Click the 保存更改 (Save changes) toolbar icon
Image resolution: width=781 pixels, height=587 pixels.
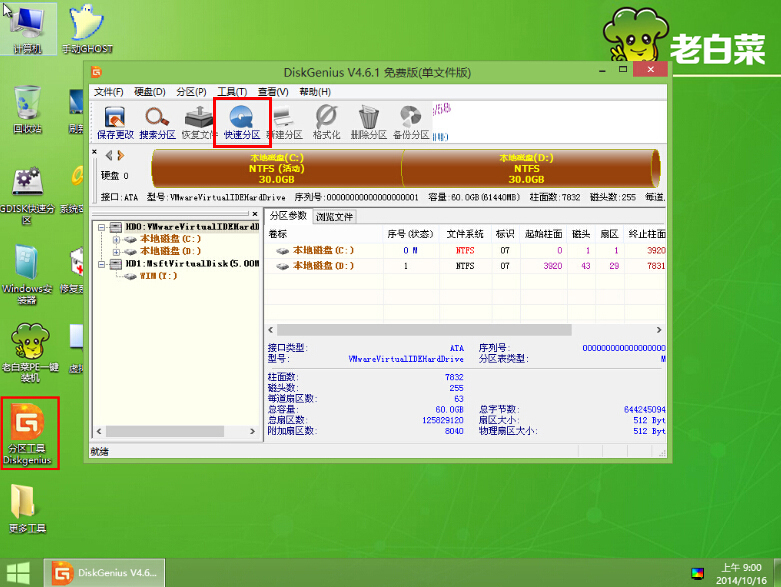pyautogui.click(x=115, y=122)
